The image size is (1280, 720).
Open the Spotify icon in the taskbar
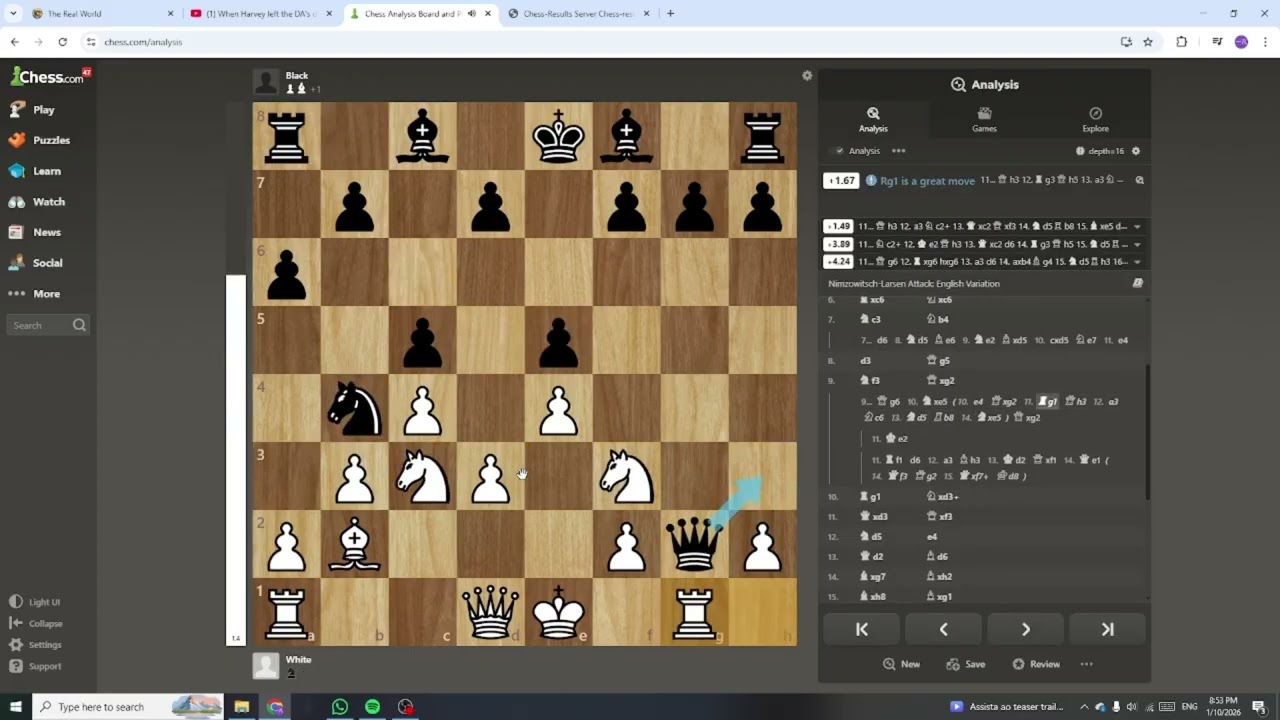click(x=372, y=707)
